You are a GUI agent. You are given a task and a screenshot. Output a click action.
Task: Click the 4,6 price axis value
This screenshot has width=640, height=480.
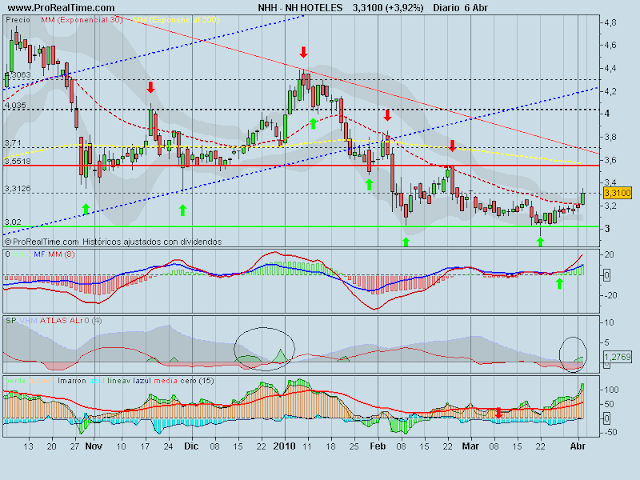click(611, 45)
